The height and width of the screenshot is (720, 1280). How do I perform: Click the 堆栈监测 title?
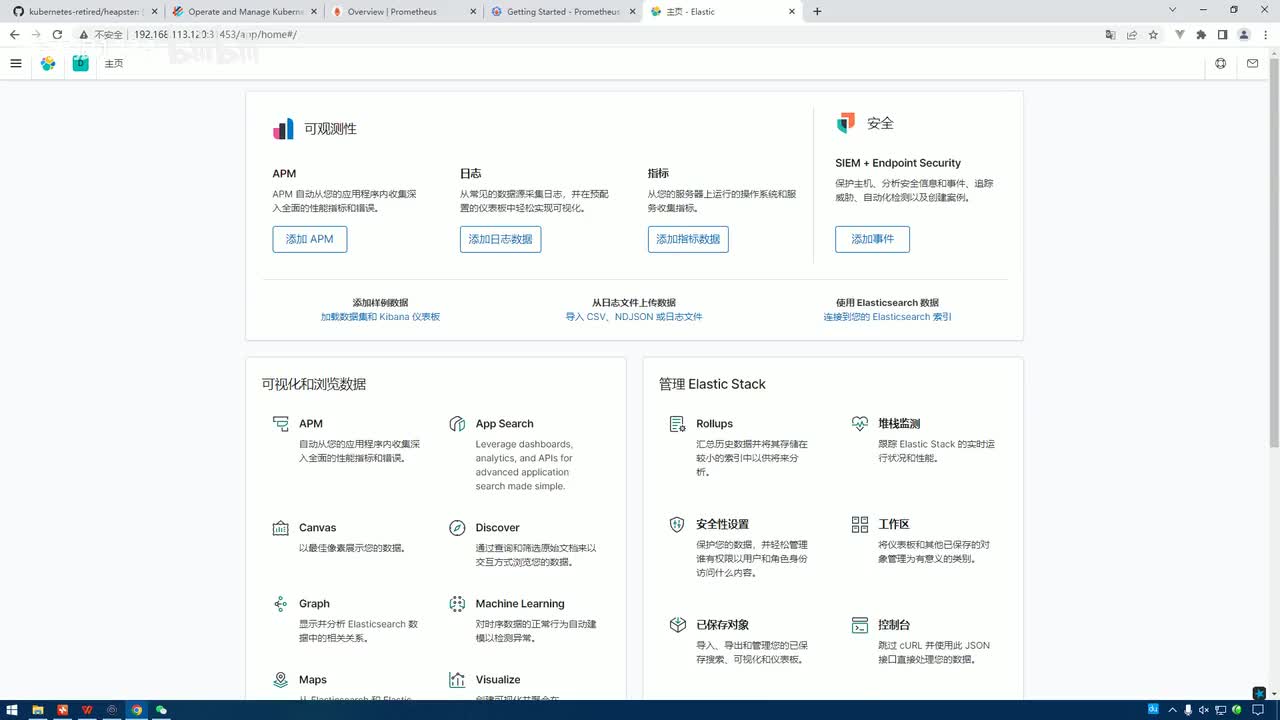pyautogui.click(x=899, y=424)
